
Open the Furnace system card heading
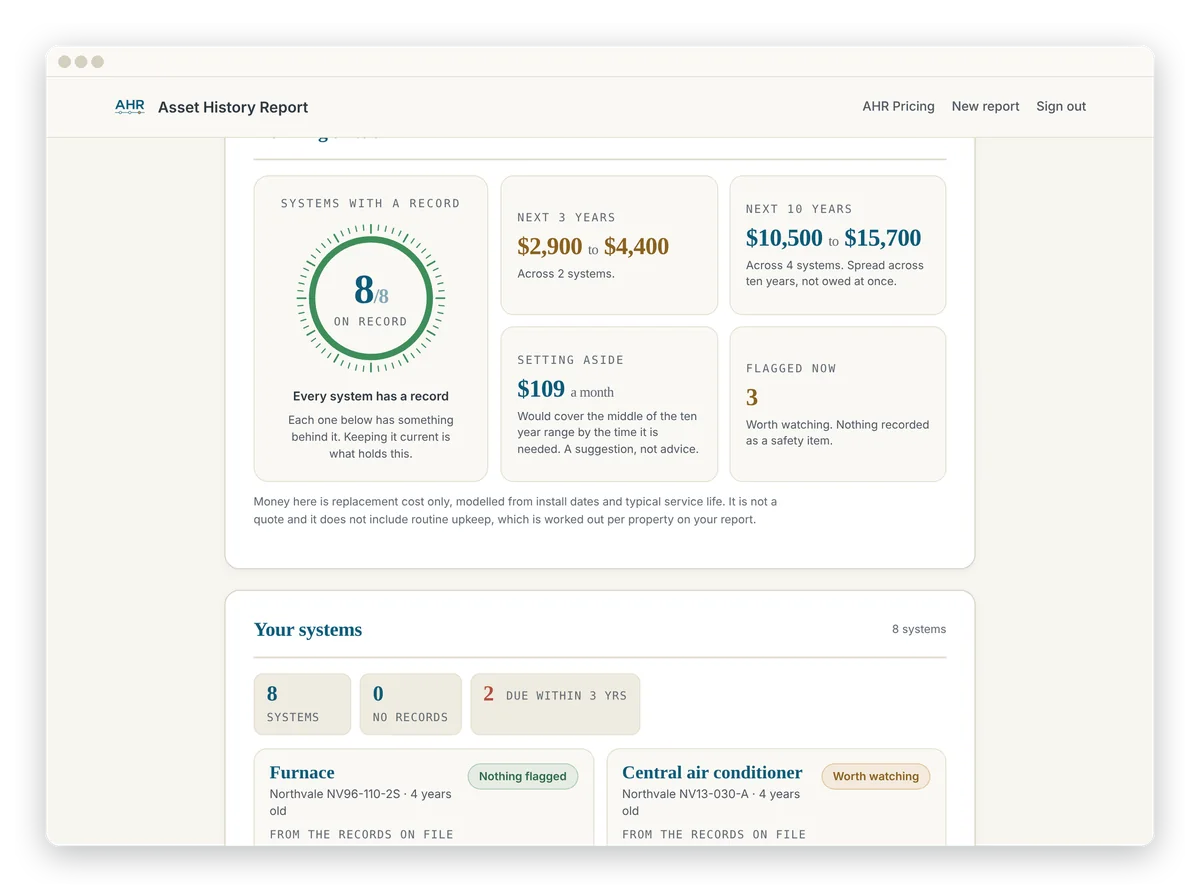coord(302,772)
